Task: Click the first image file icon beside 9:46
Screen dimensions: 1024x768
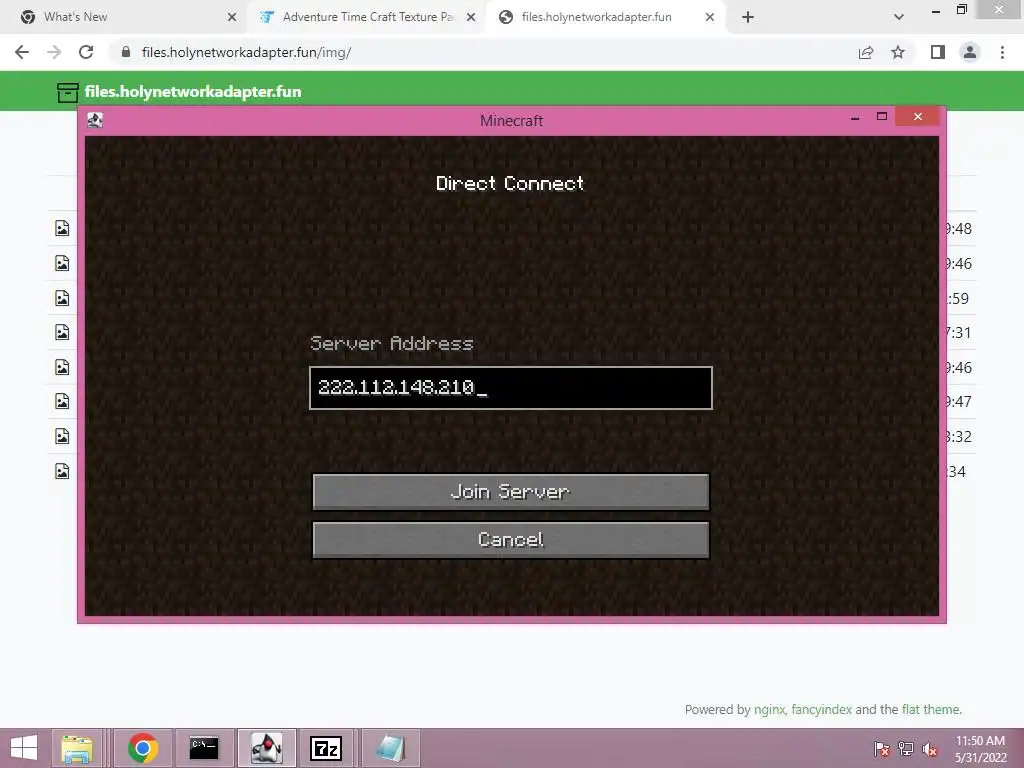Action: [x=62, y=263]
